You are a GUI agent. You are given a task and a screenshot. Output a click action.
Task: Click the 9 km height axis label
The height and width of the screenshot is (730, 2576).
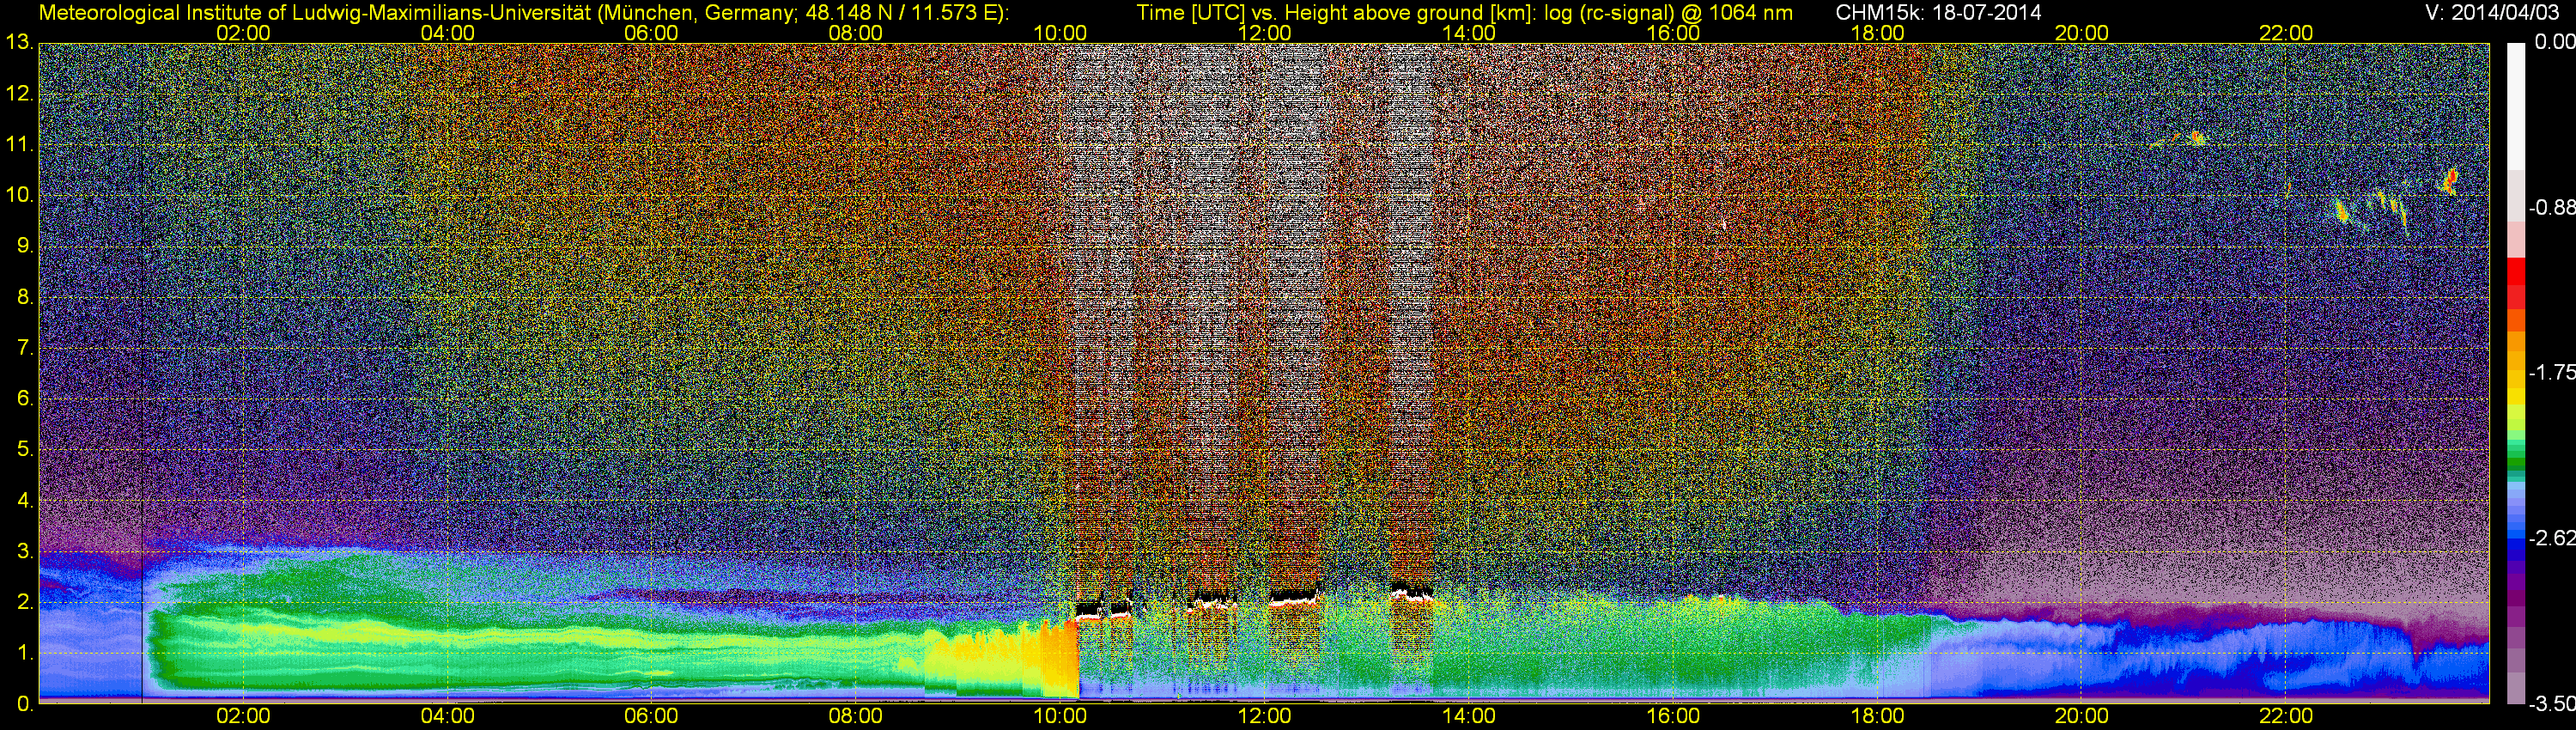tap(24, 246)
